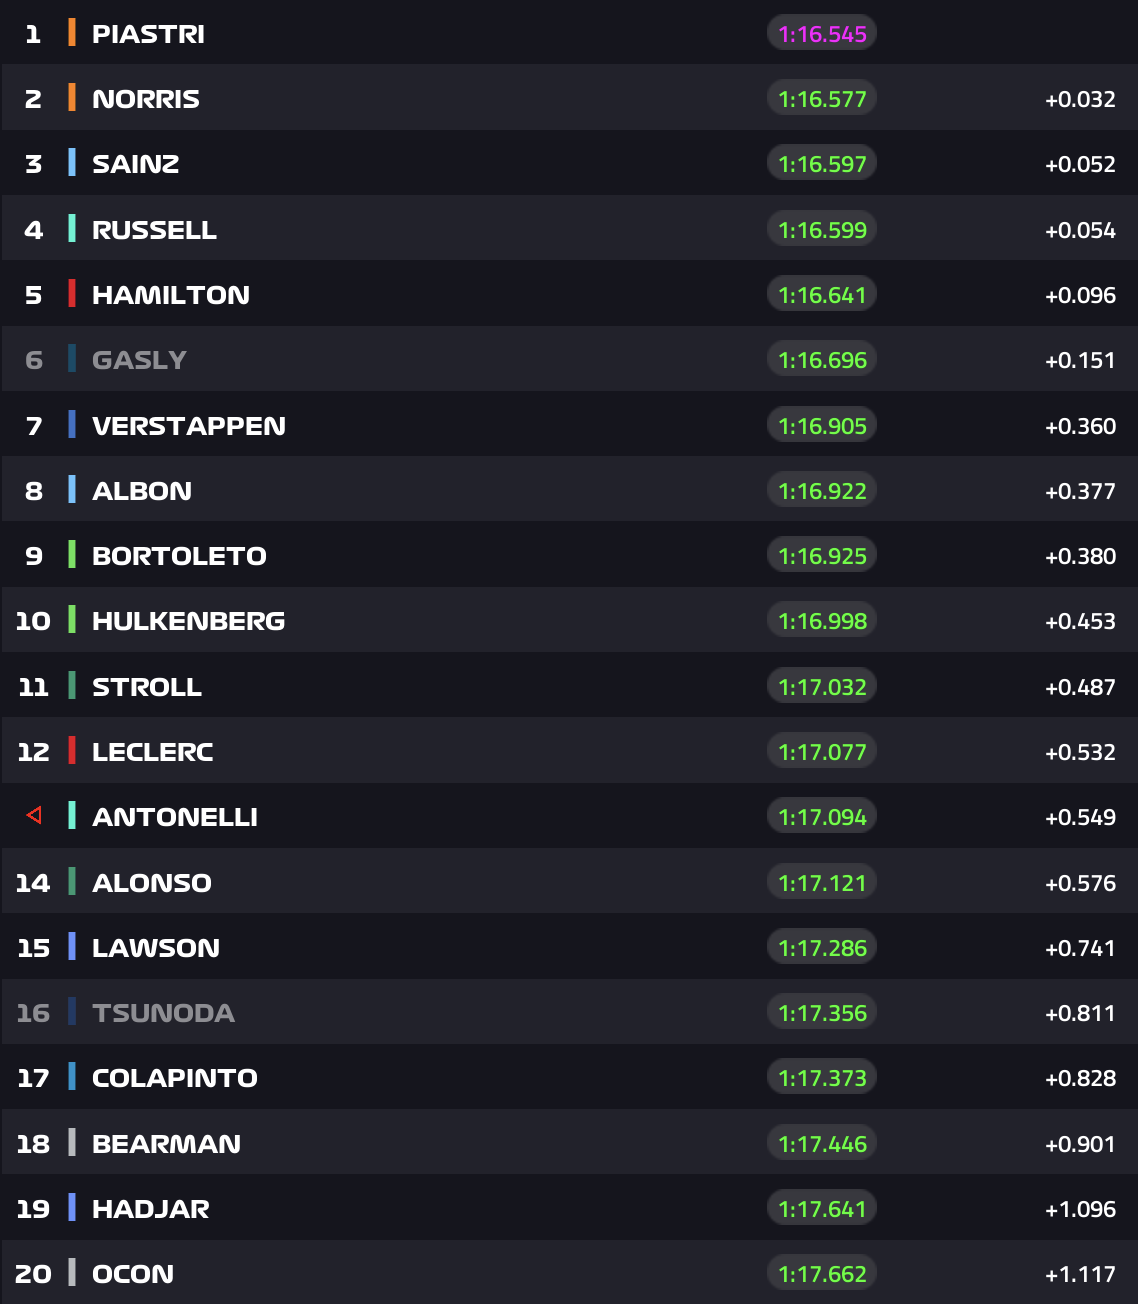Click the green team bar beside Hulkenberg
1138x1304 pixels.
click(71, 620)
